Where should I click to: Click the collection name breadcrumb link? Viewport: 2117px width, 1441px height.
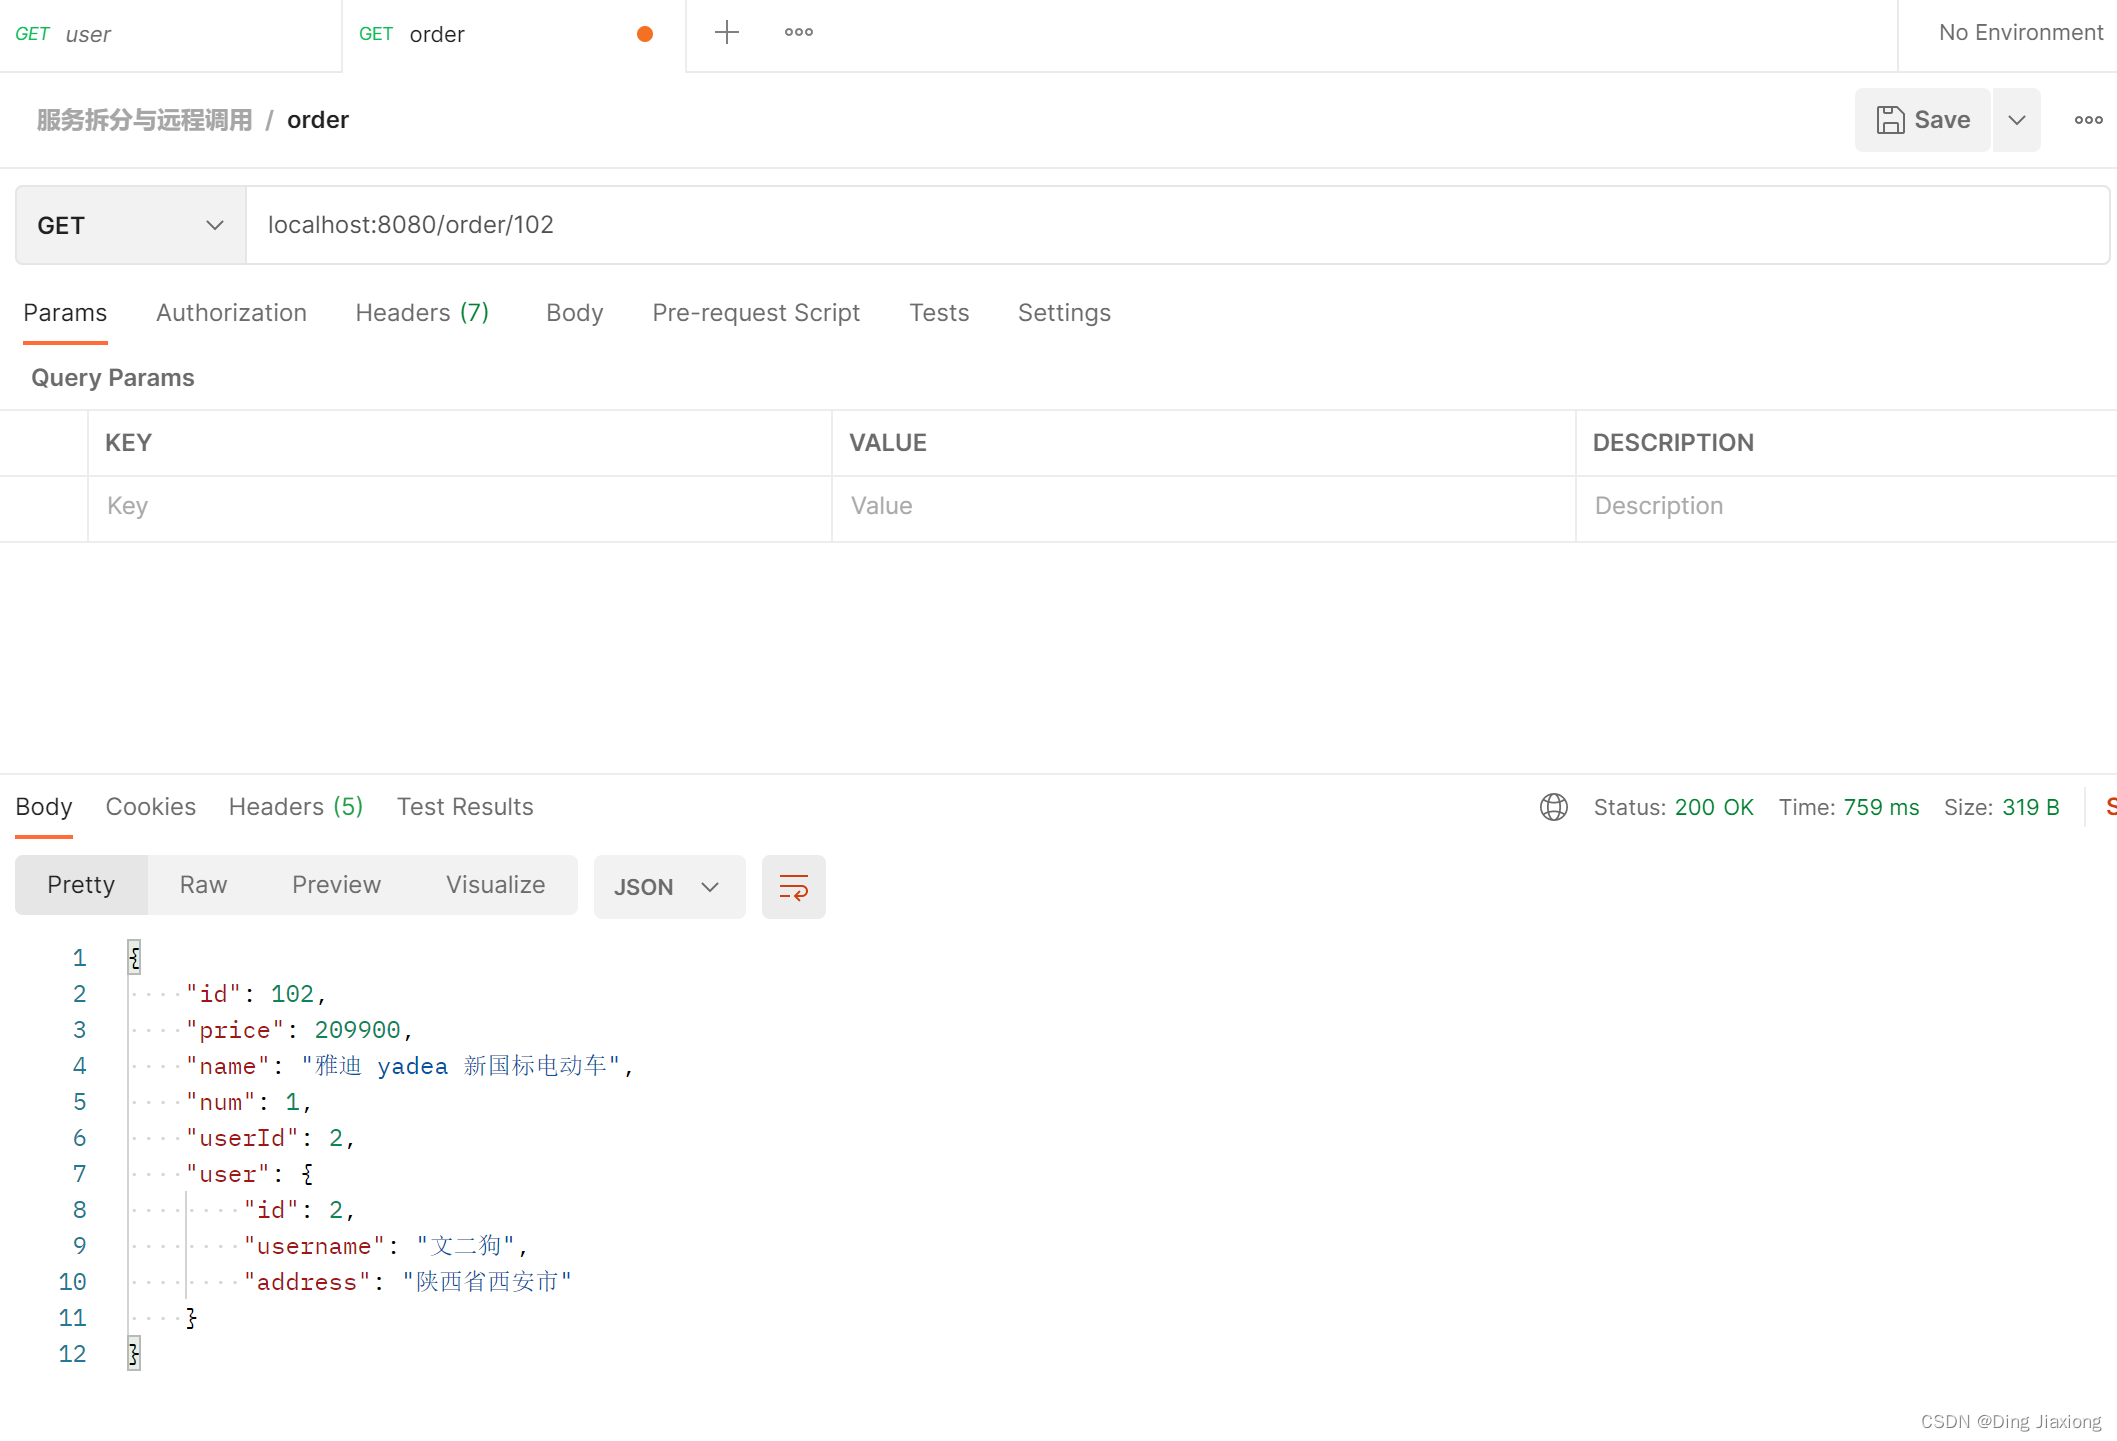pyautogui.click(x=144, y=120)
